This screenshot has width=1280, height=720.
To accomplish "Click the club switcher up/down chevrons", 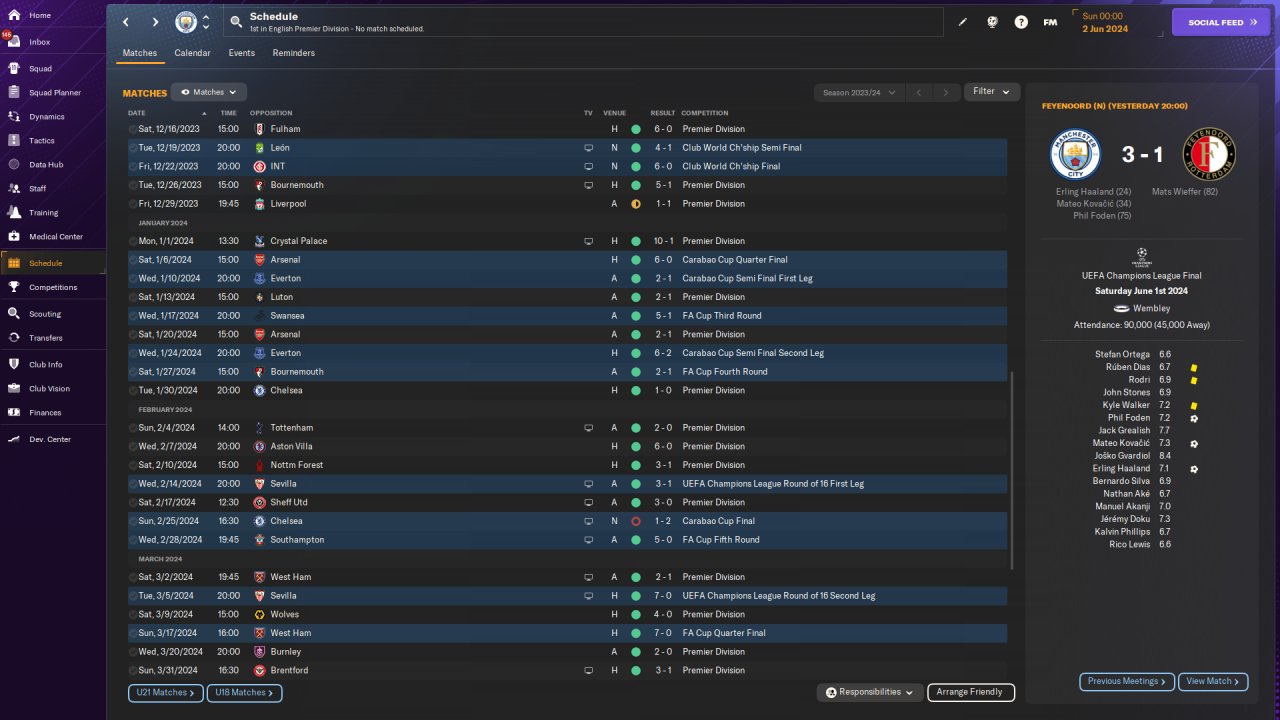I will coord(206,22).
